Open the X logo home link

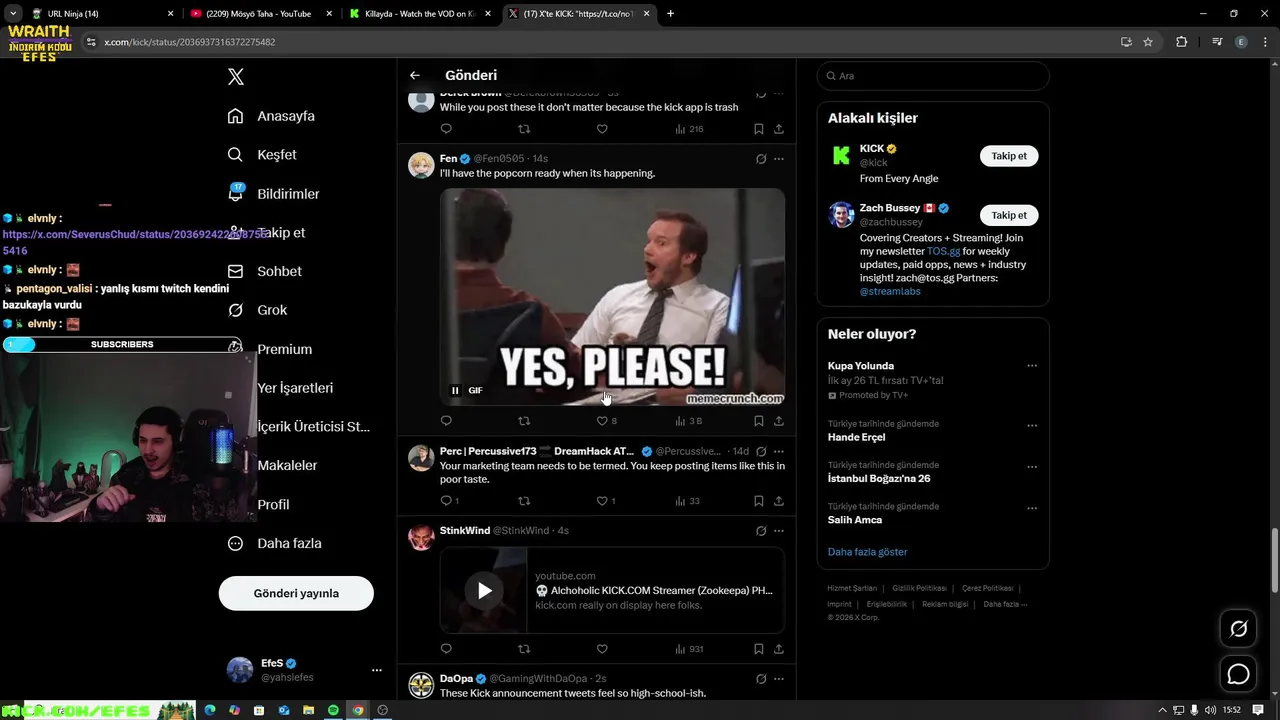point(236,77)
